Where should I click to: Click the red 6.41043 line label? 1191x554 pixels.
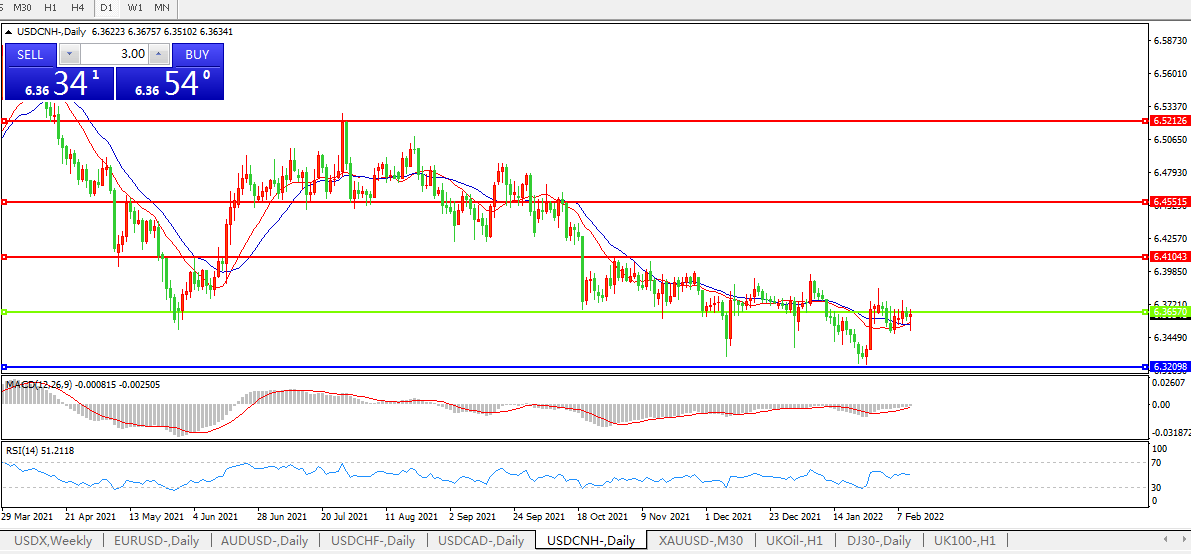1167,257
